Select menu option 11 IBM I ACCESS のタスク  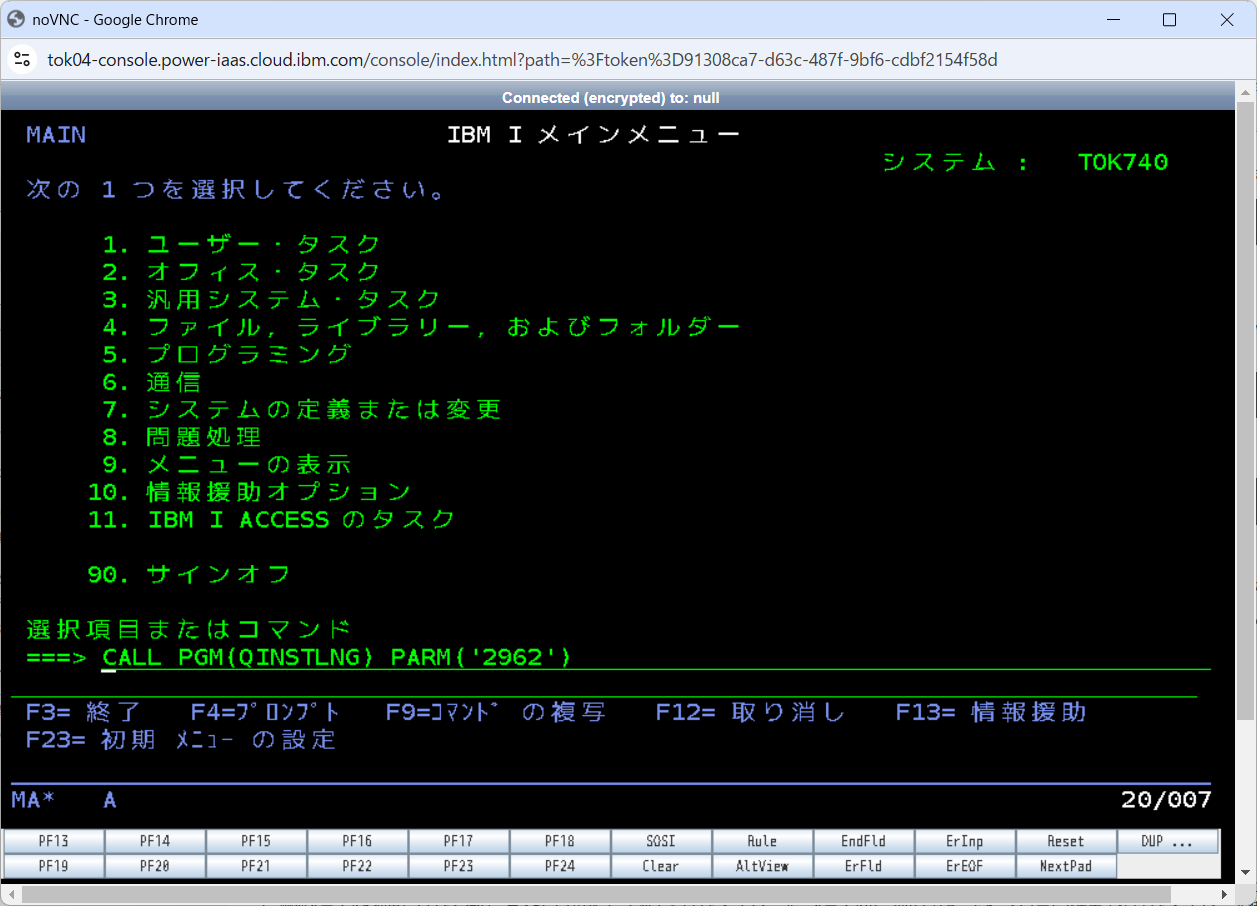(x=271, y=519)
